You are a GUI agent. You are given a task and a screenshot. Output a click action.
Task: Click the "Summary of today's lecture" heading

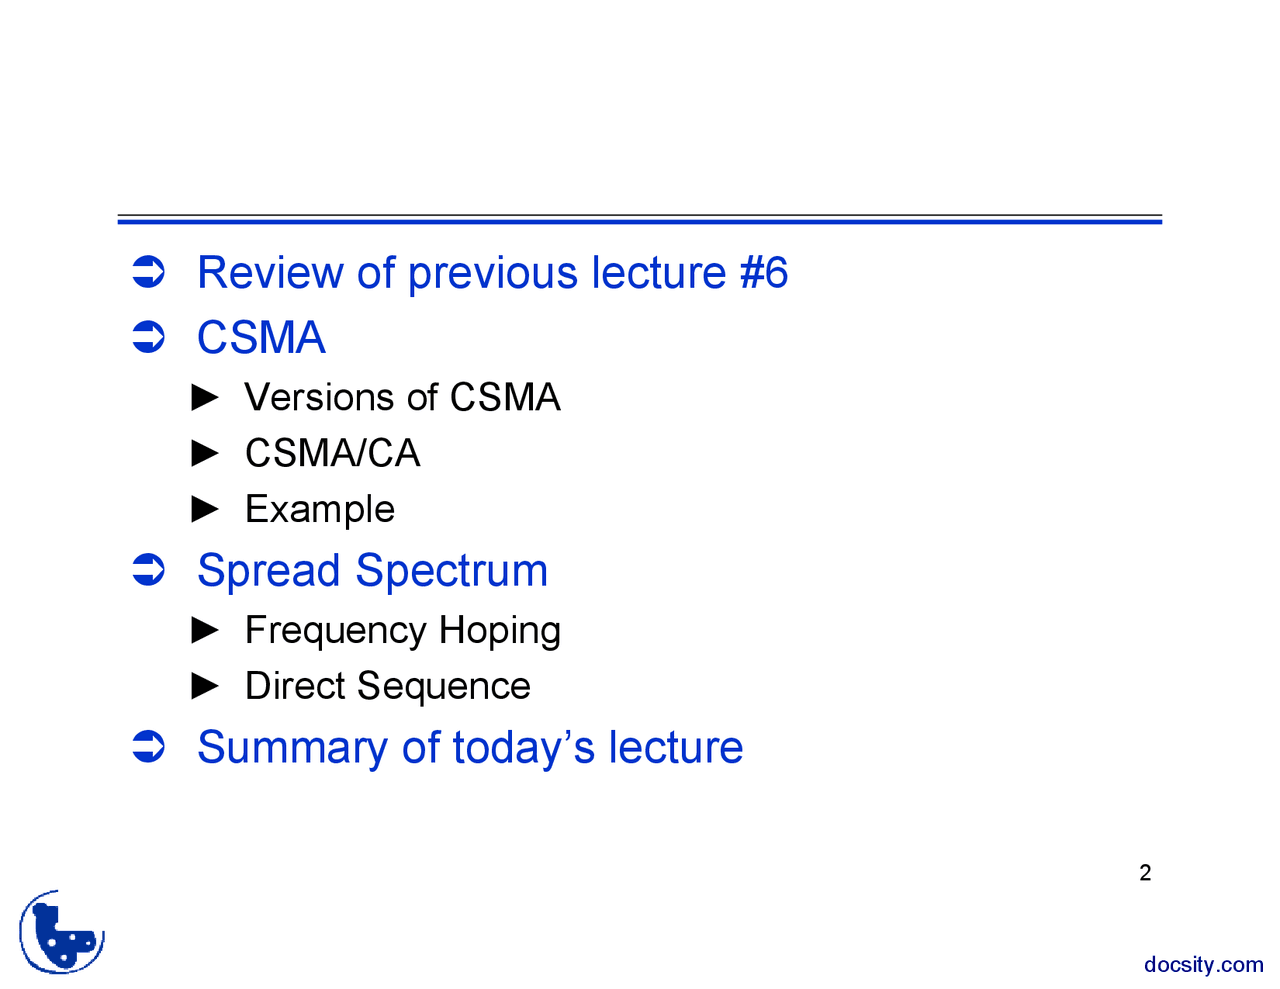point(470,748)
